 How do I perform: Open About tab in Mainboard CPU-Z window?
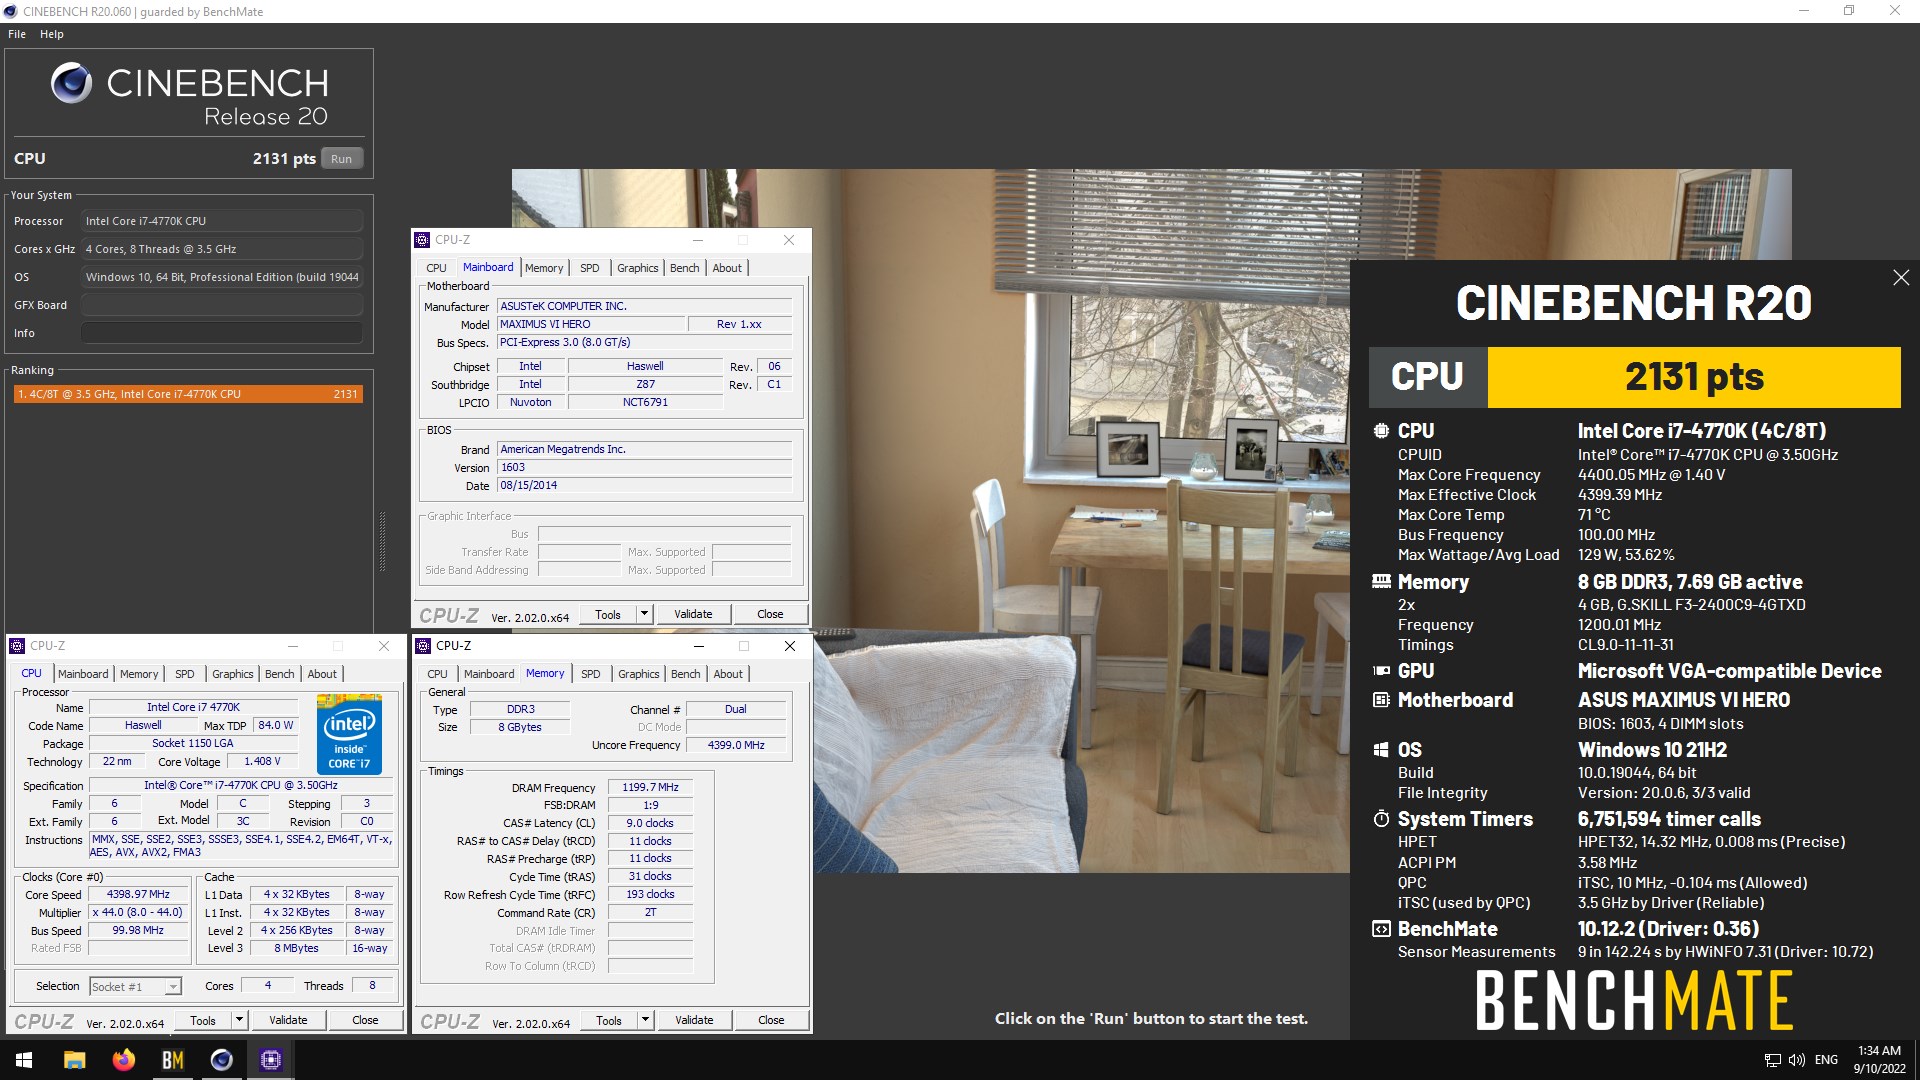tap(727, 268)
